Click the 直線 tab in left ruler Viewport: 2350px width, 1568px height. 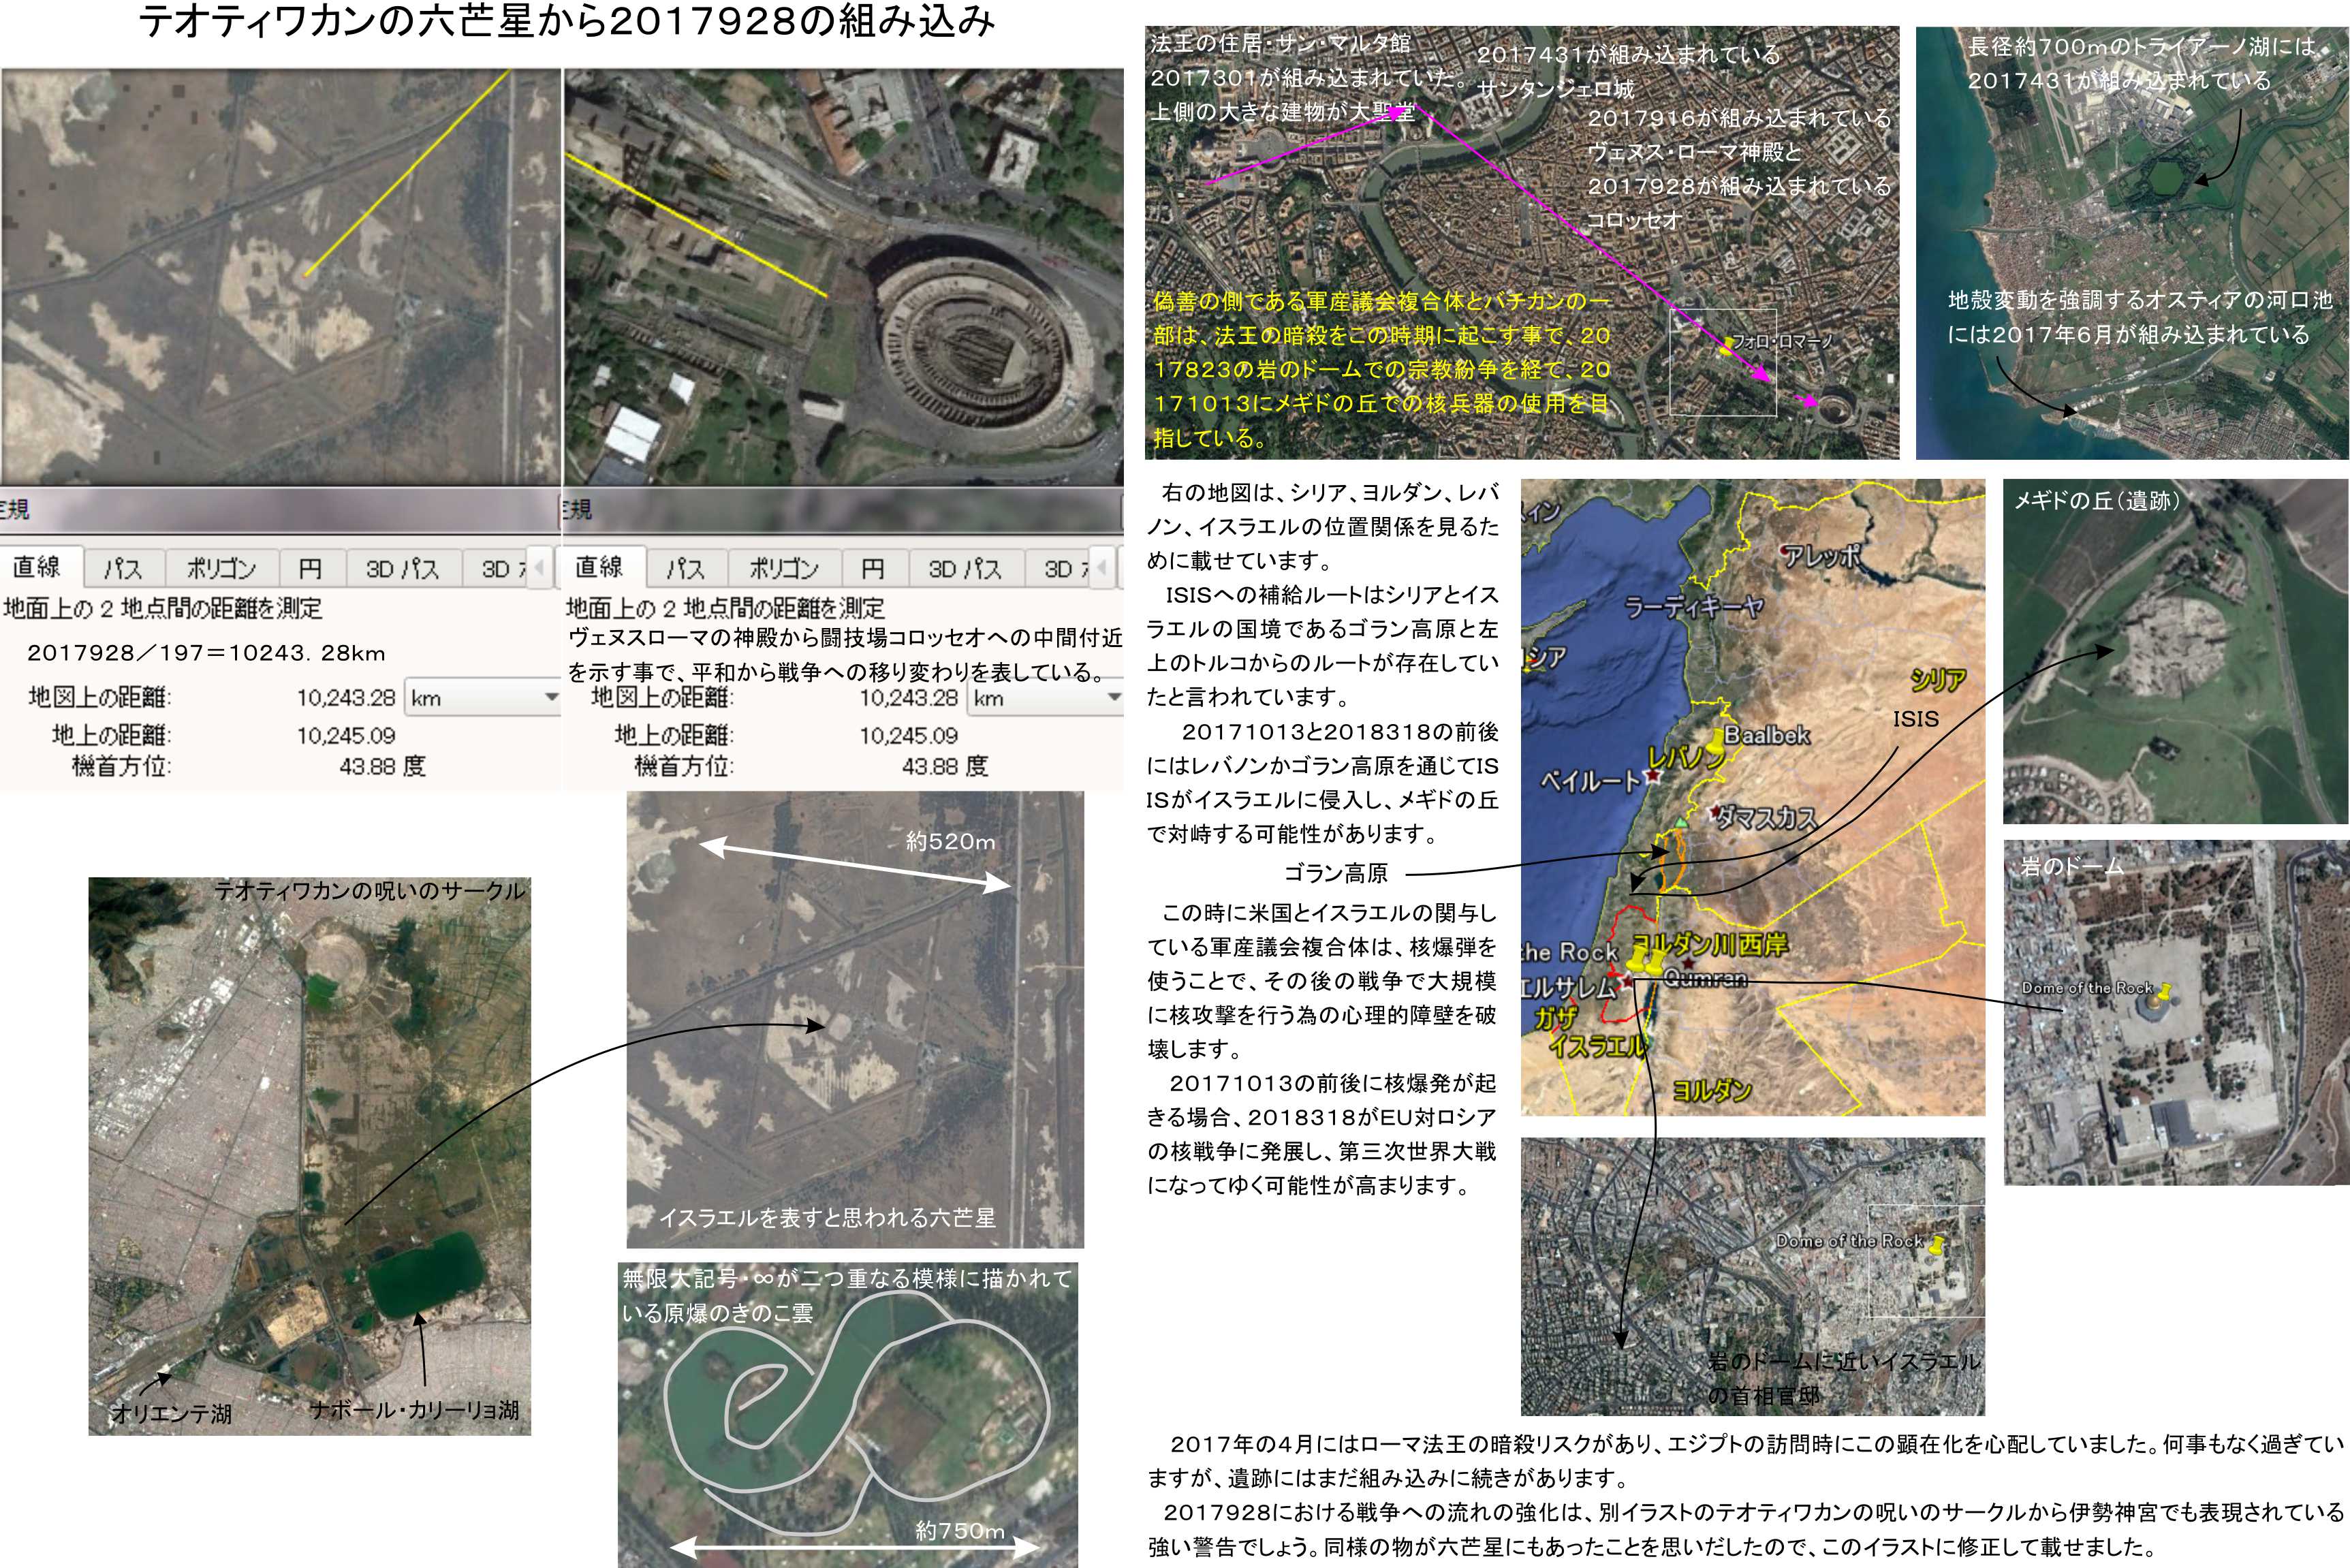tap(37, 567)
